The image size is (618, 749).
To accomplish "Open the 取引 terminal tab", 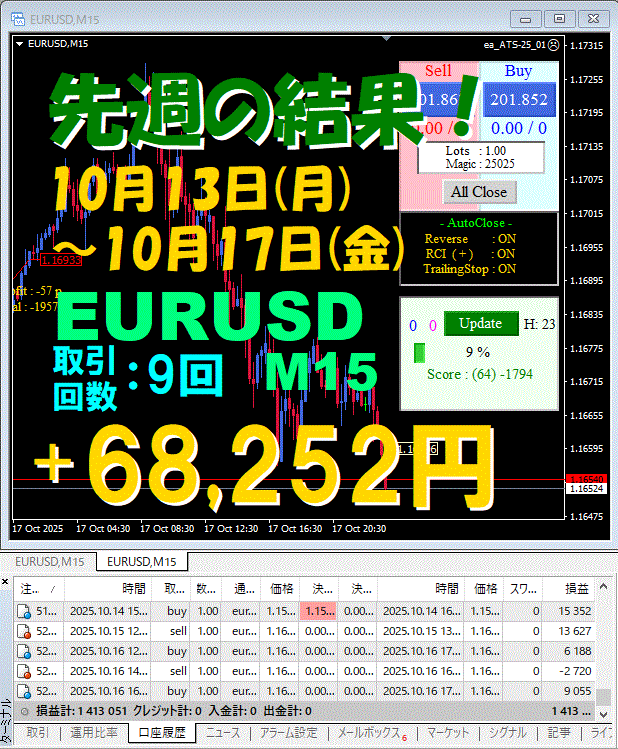I will click(37, 732).
